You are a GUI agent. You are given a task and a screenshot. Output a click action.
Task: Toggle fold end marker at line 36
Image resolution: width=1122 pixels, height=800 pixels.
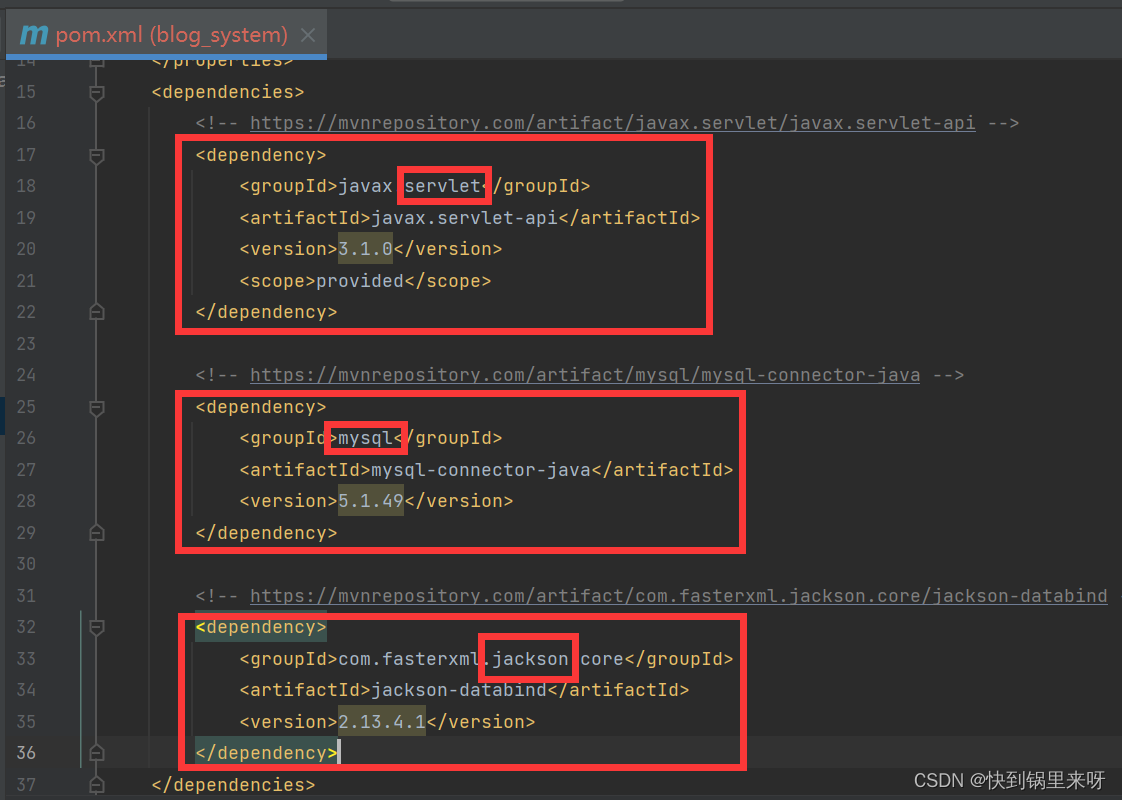click(x=97, y=753)
